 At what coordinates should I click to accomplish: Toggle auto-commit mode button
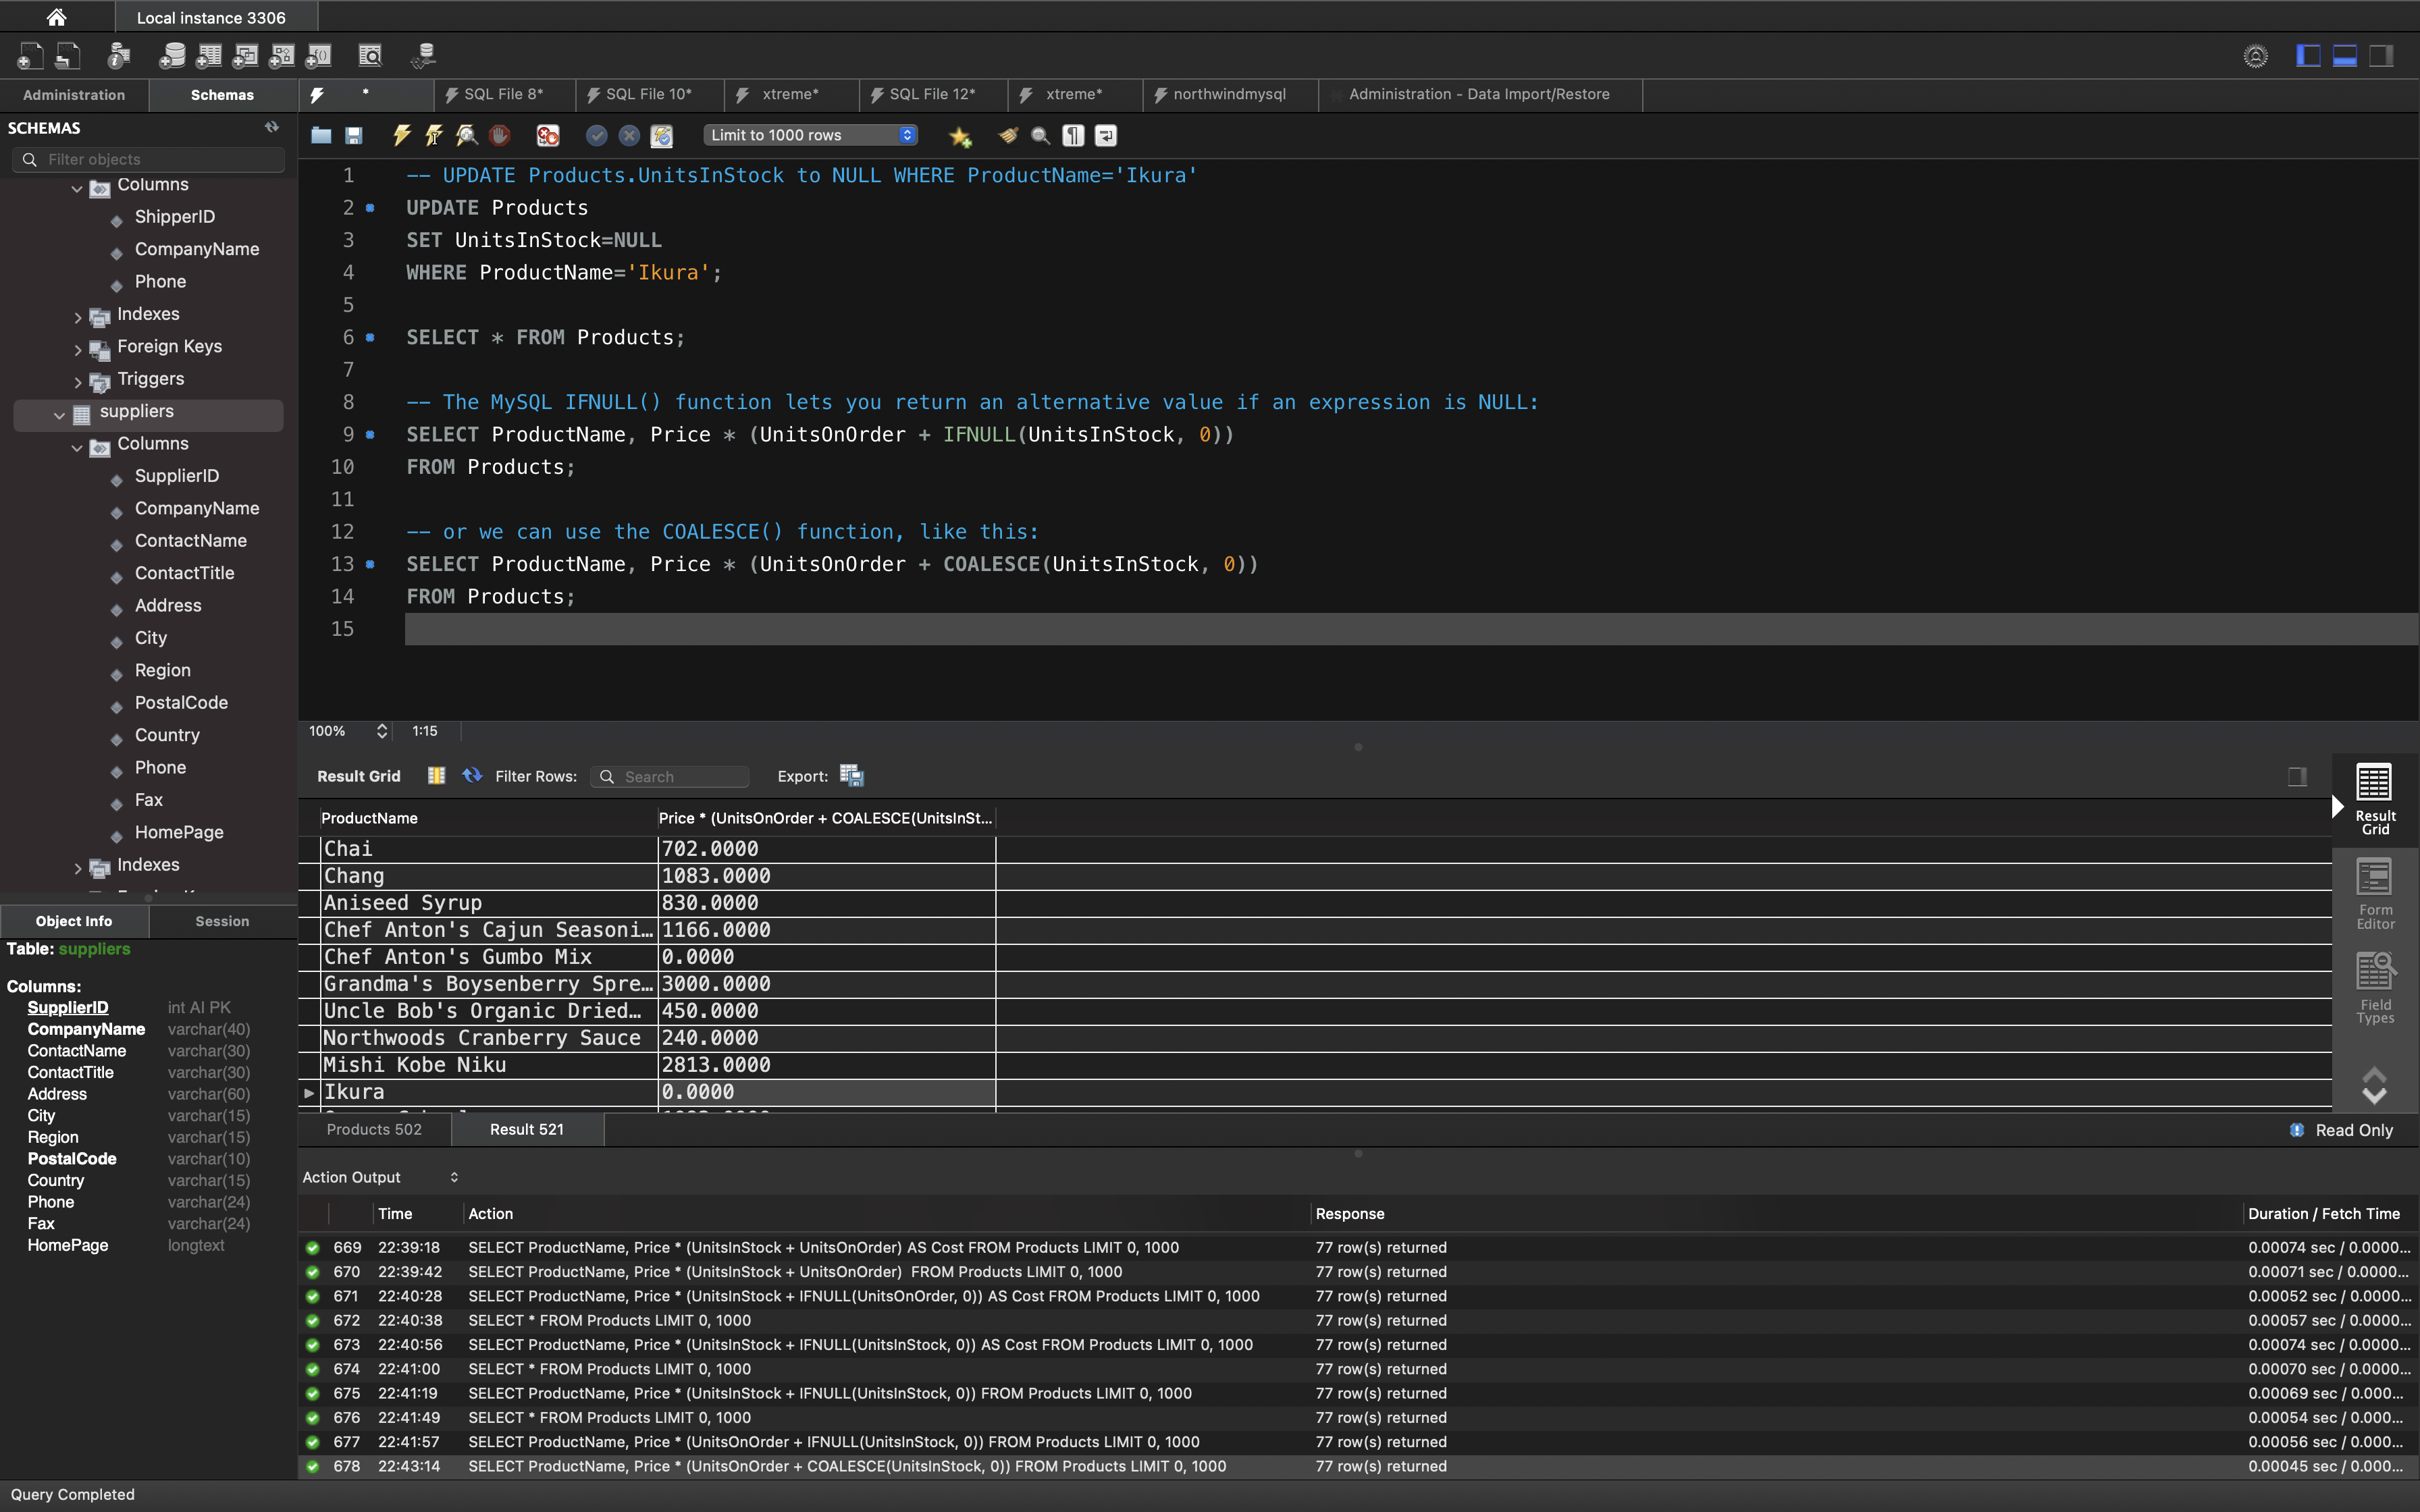[661, 135]
